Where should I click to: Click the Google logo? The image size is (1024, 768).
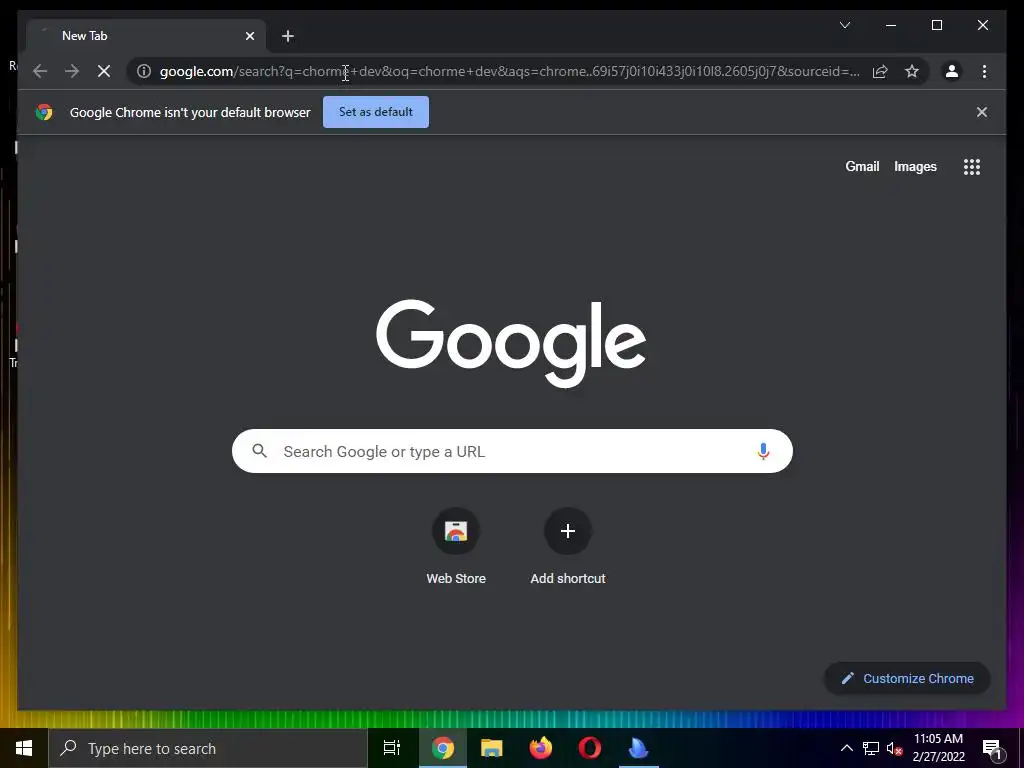click(x=511, y=344)
